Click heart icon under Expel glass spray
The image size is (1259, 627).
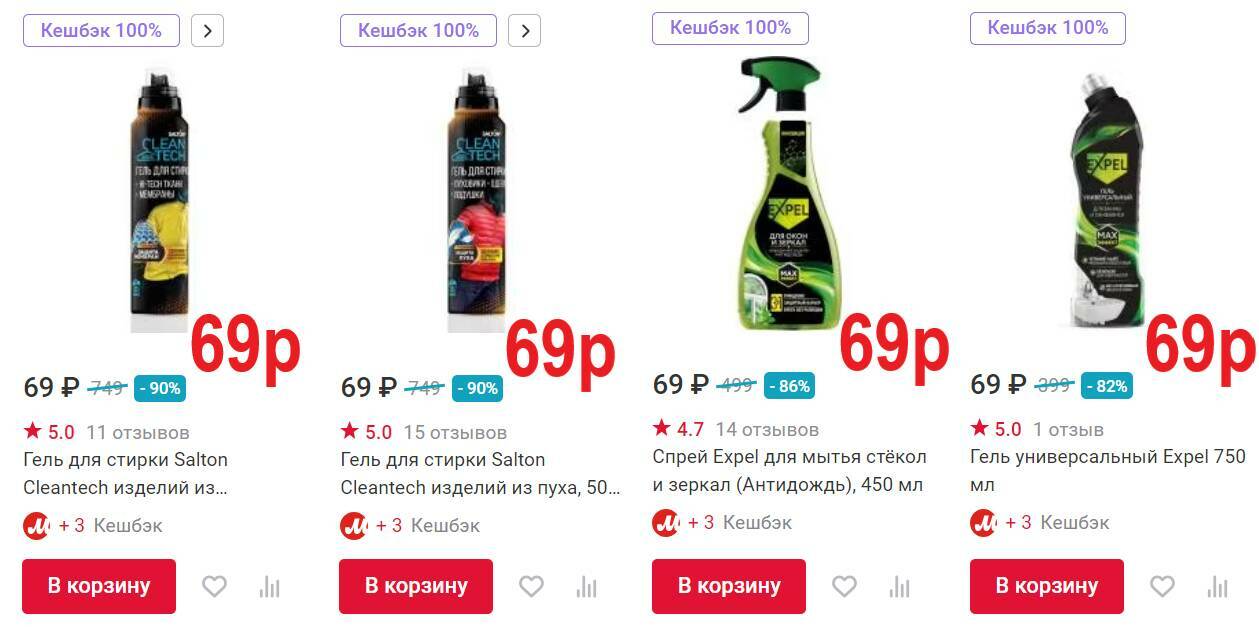tap(844, 586)
